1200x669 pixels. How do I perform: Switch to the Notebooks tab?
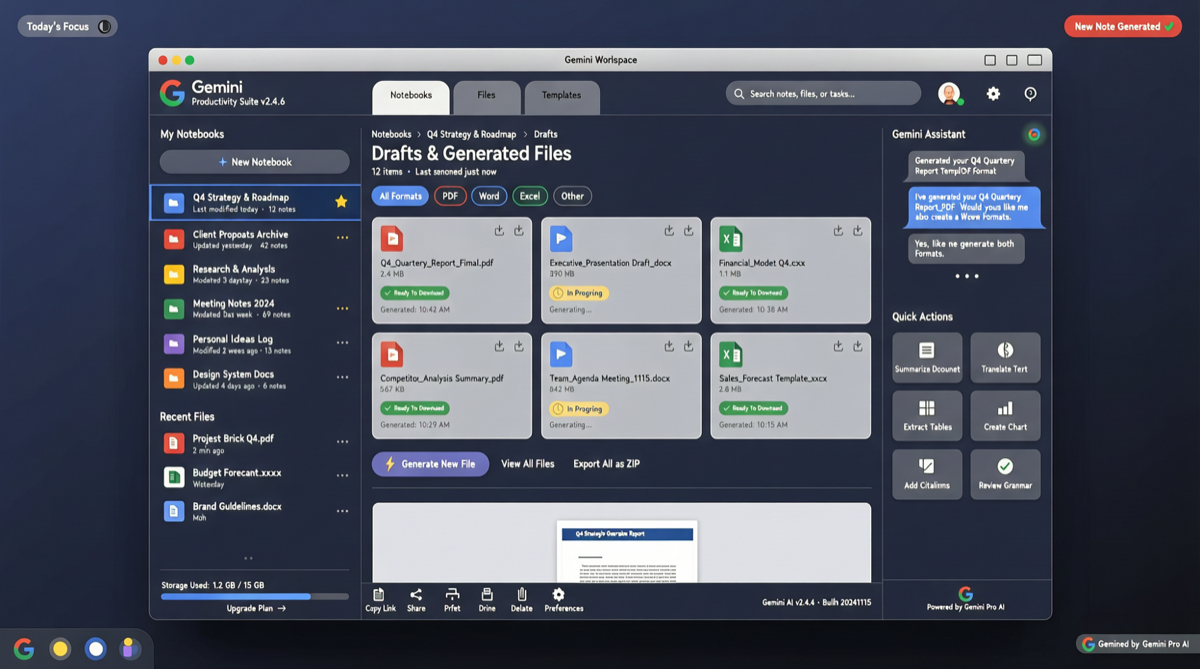click(411, 97)
